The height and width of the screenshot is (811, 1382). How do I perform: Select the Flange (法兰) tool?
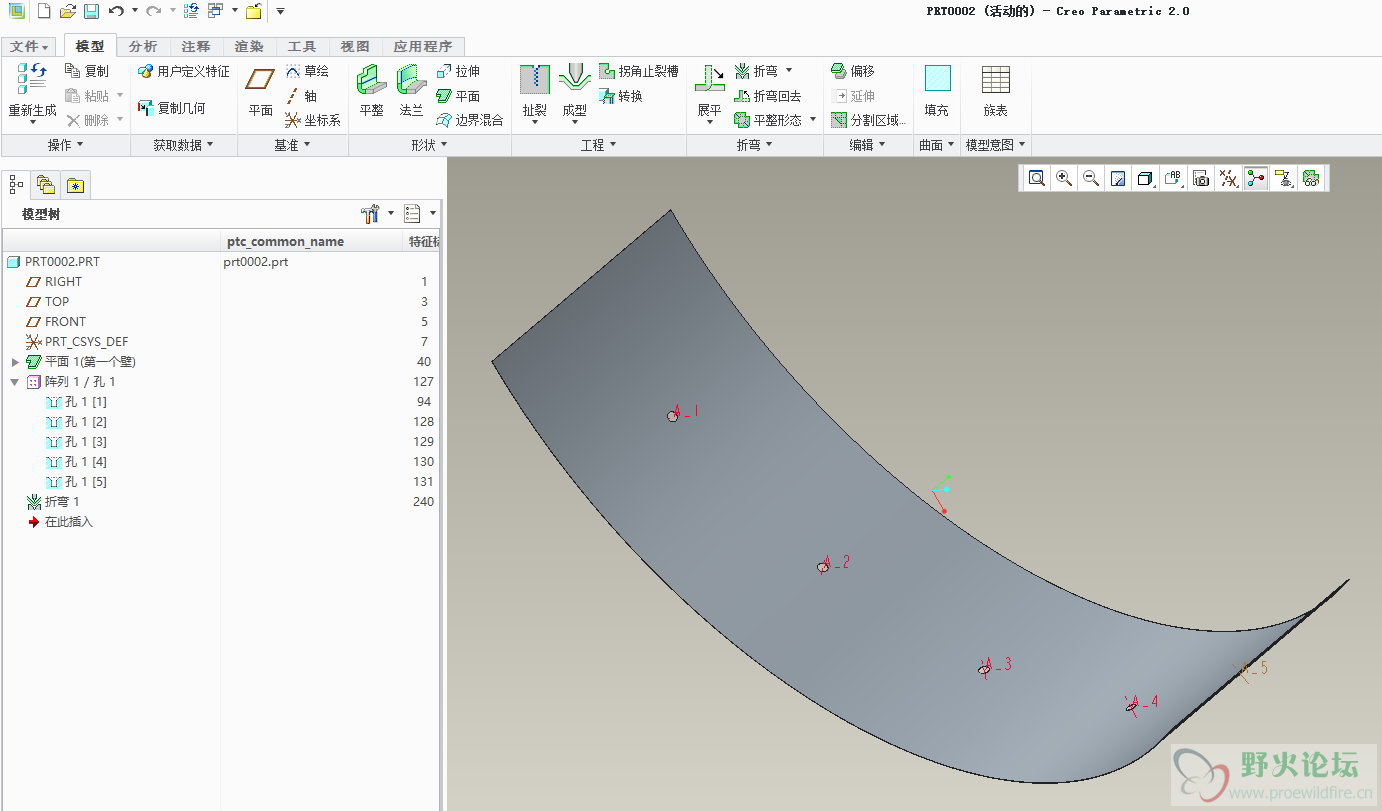[x=411, y=80]
